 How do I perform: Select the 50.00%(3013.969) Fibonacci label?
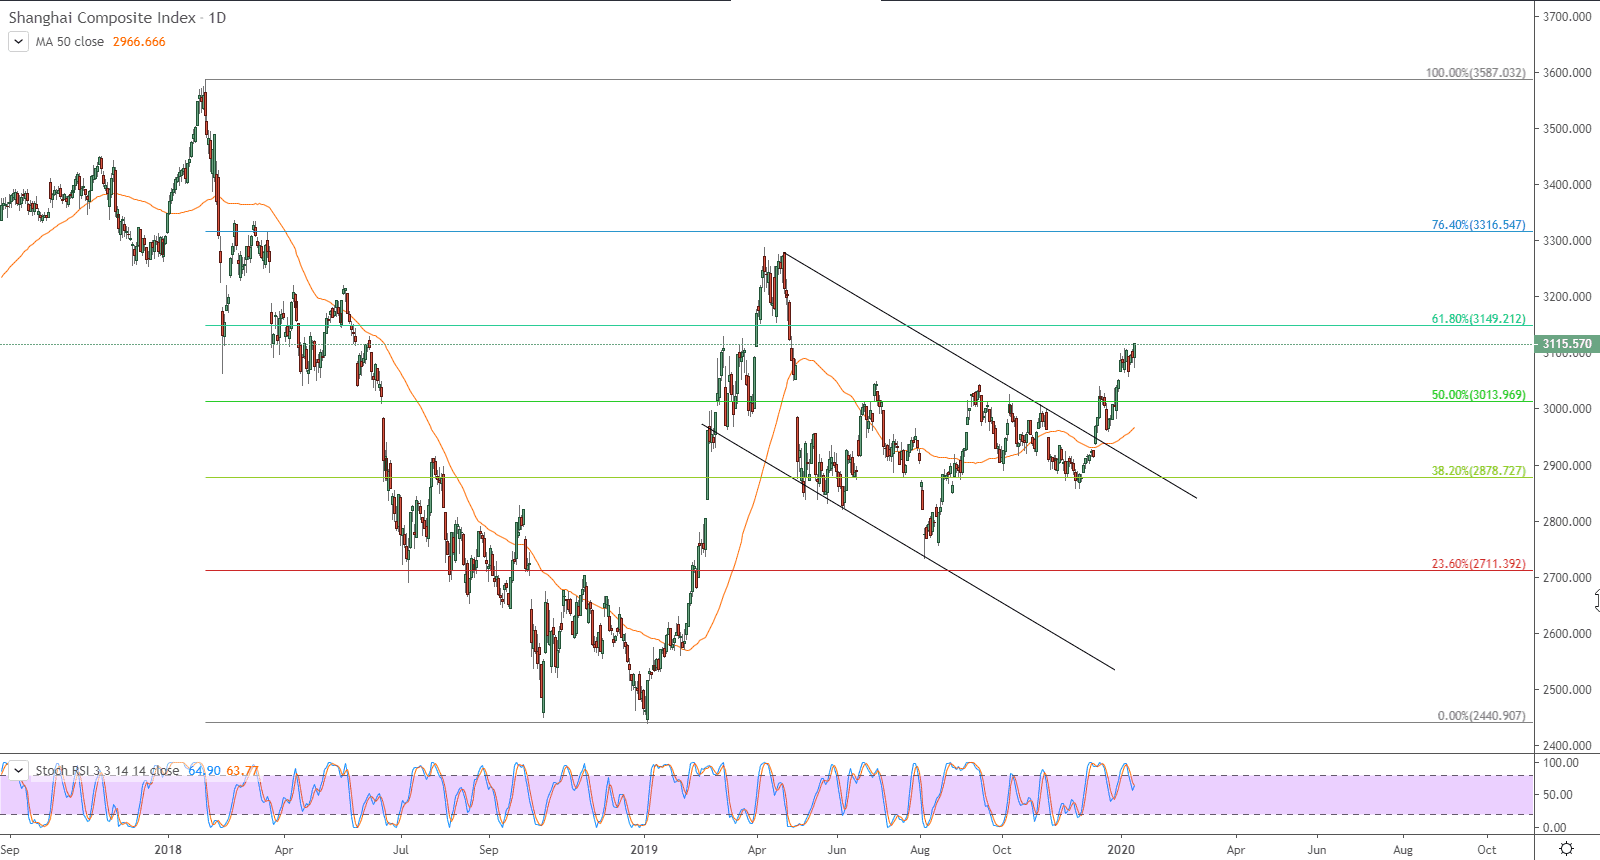point(1479,395)
